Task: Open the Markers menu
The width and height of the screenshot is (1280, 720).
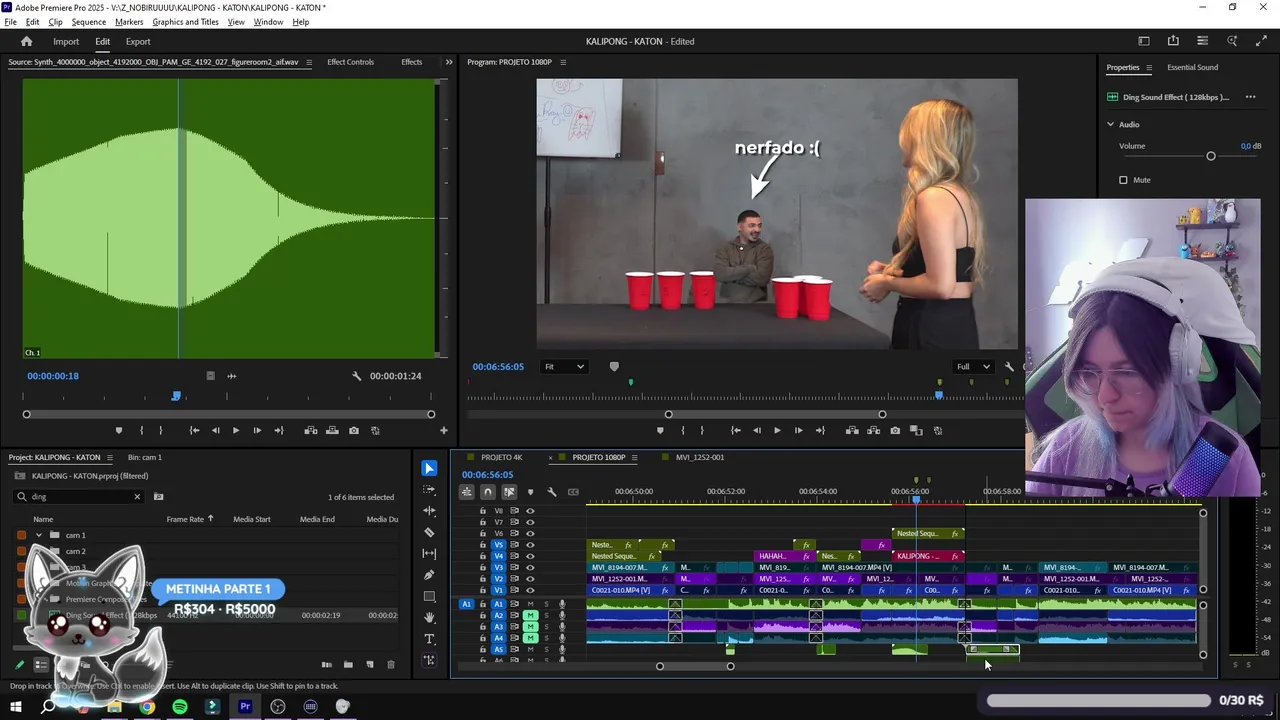Action: (x=129, y=22)
